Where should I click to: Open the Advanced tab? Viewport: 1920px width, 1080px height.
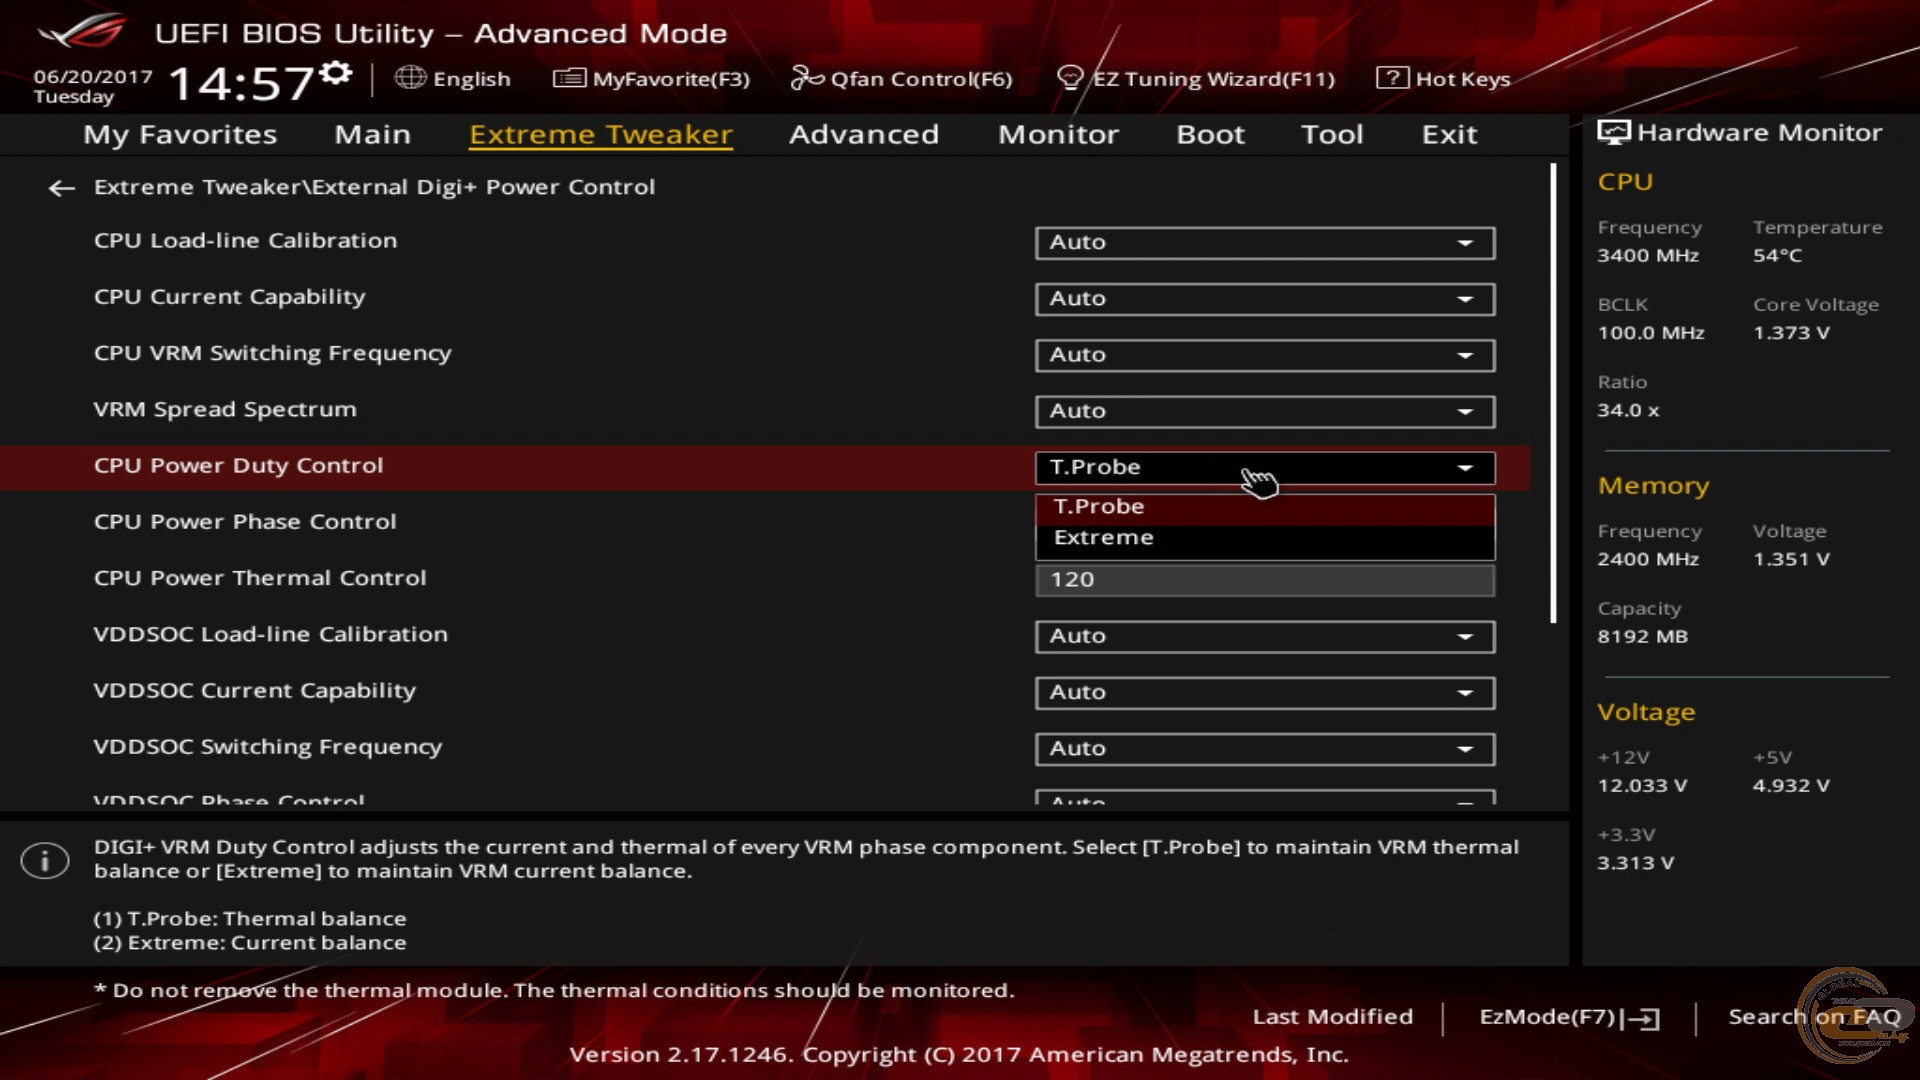click(x=864, y=134)
